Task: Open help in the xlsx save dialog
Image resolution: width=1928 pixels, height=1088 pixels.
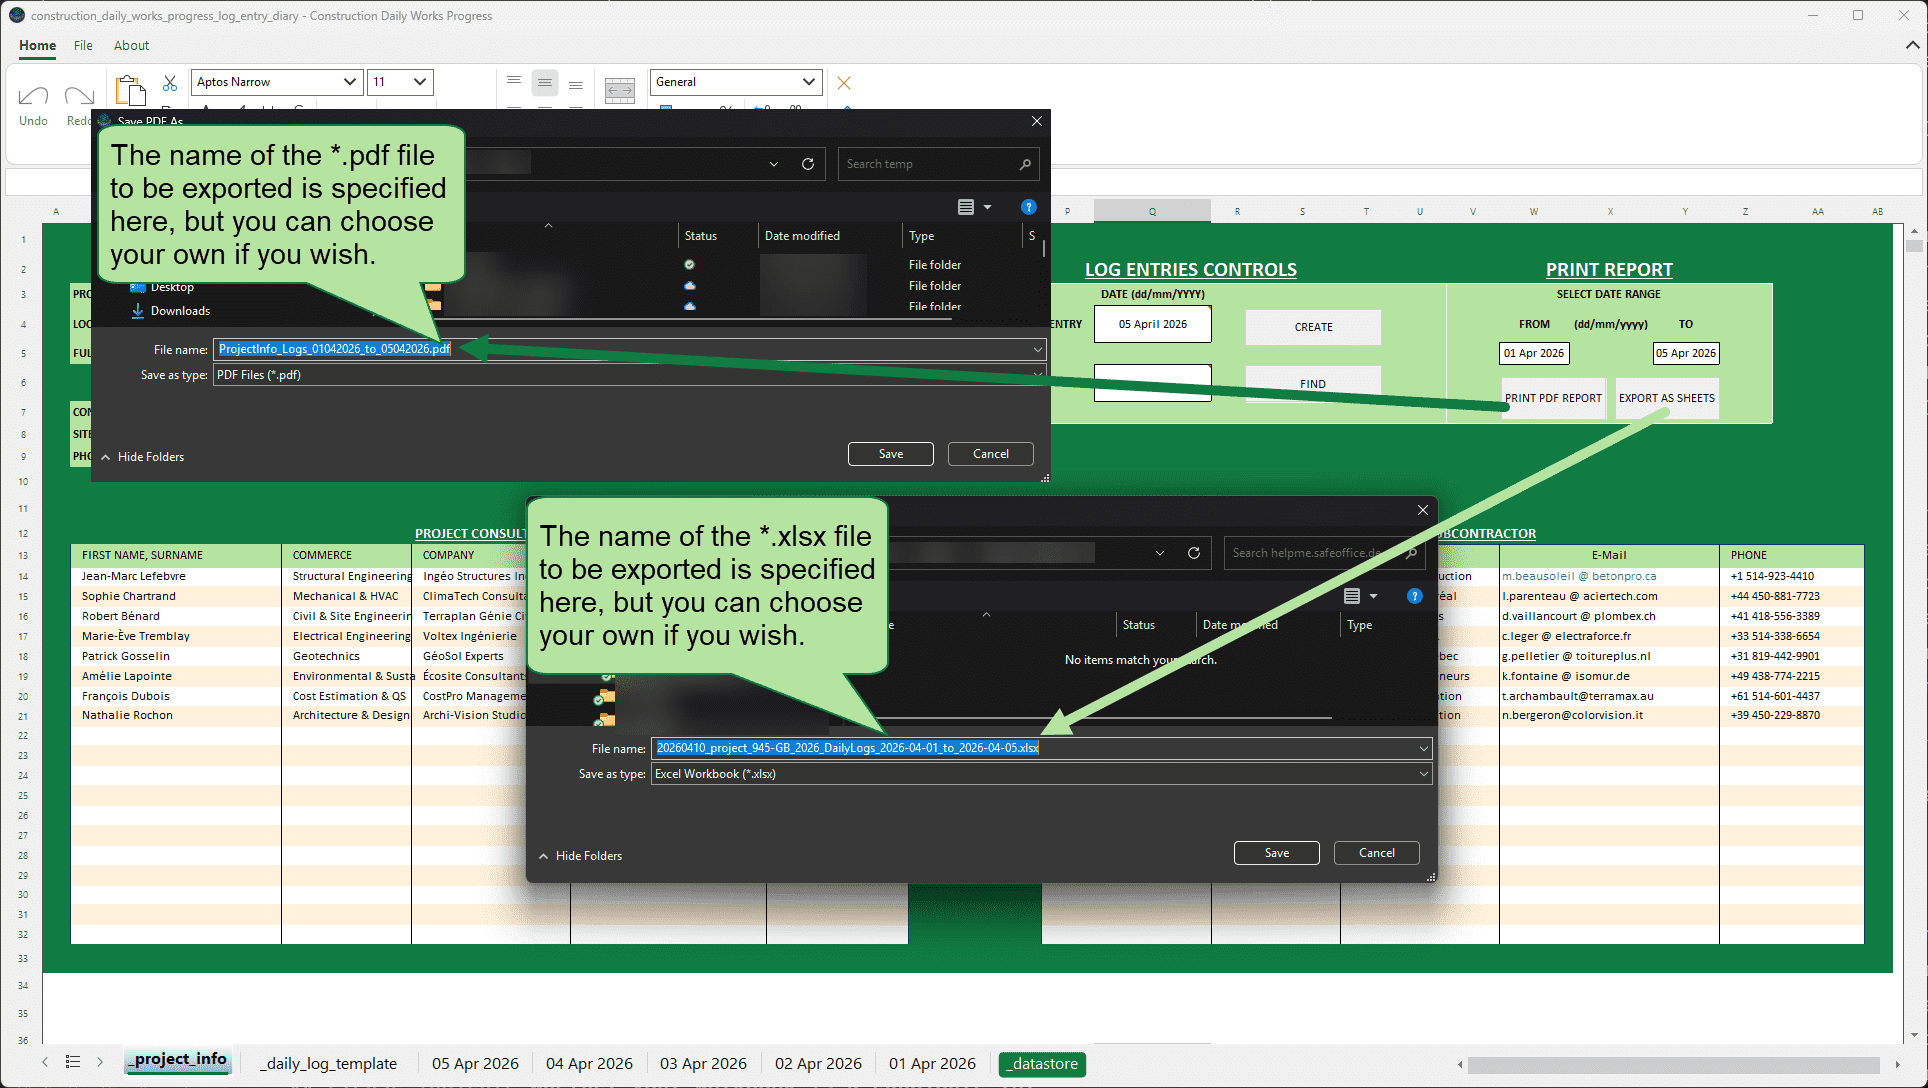Action: click(1414, 596)
